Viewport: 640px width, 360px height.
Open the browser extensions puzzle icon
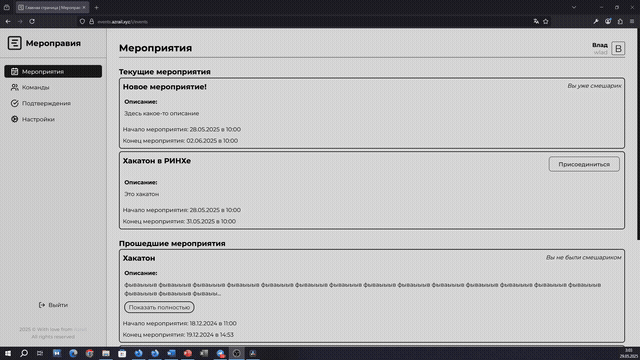click(620, 21)
